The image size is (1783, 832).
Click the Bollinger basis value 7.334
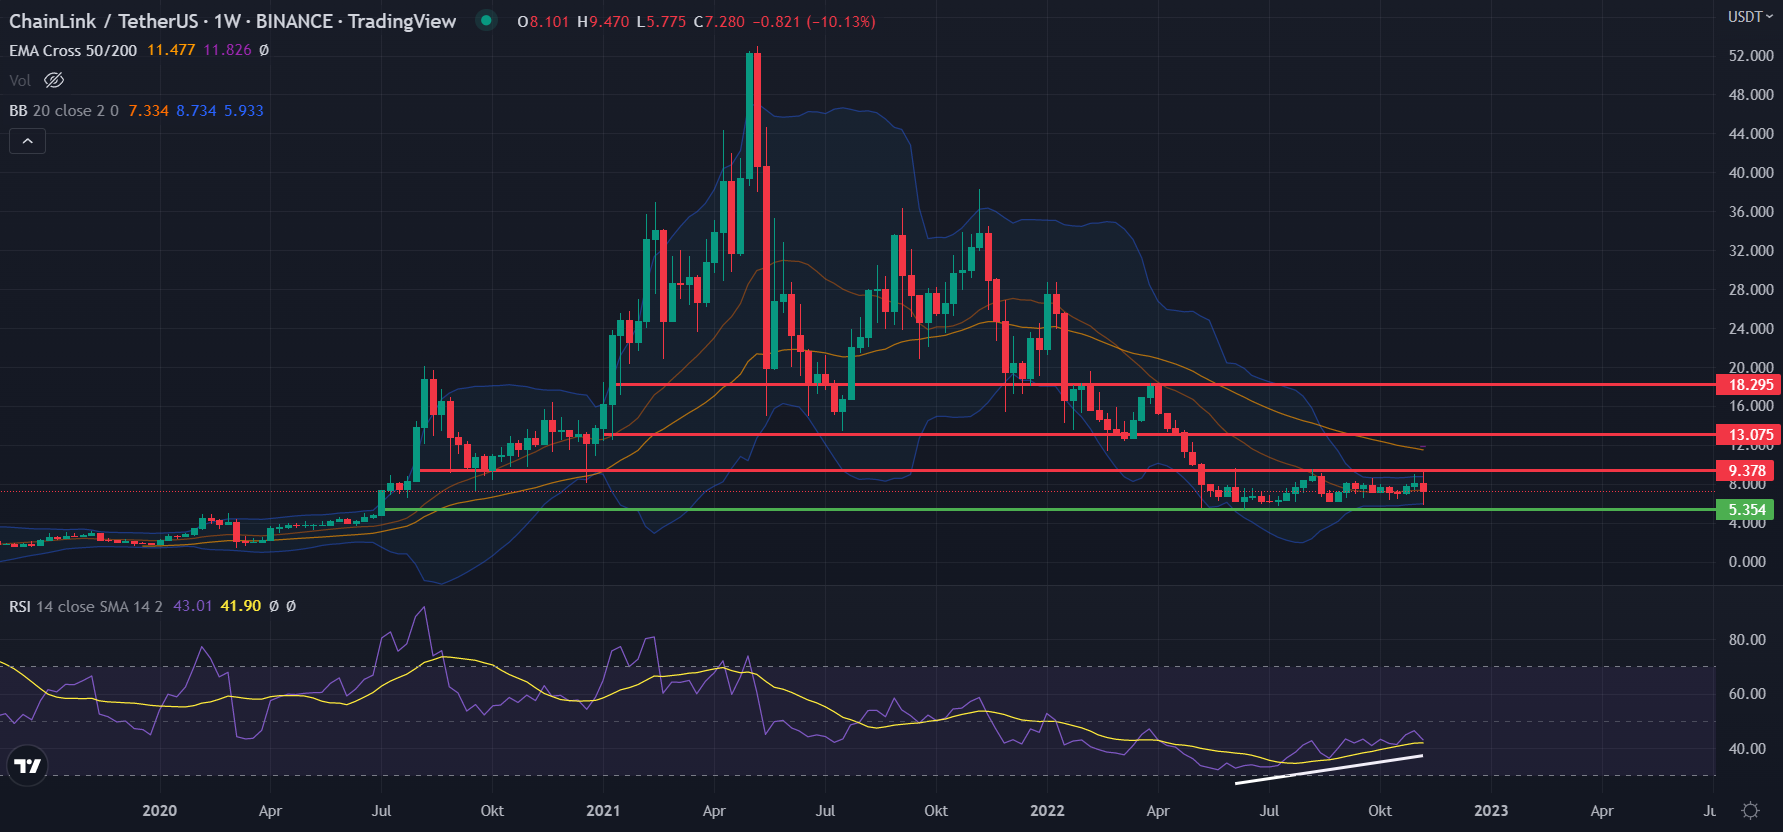tap(149, 111)
